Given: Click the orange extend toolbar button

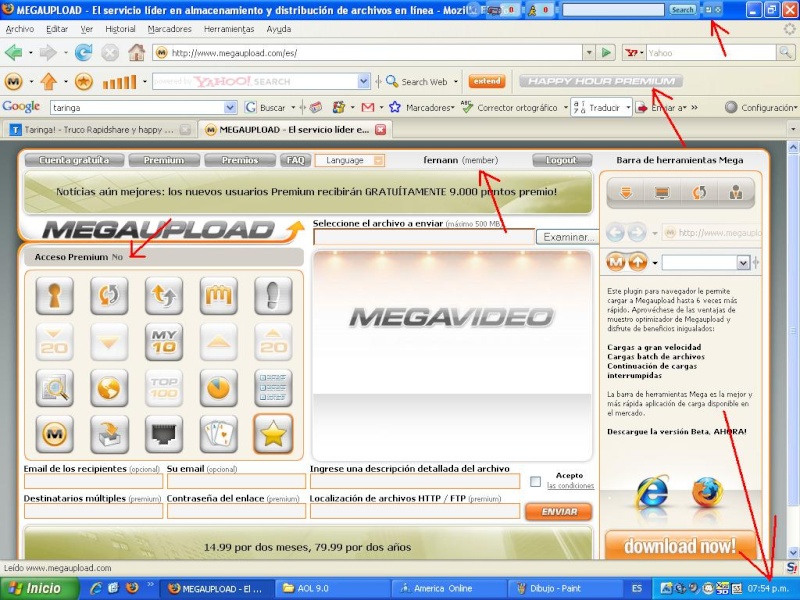Looking at the screenshot, I should pos(487,81).
